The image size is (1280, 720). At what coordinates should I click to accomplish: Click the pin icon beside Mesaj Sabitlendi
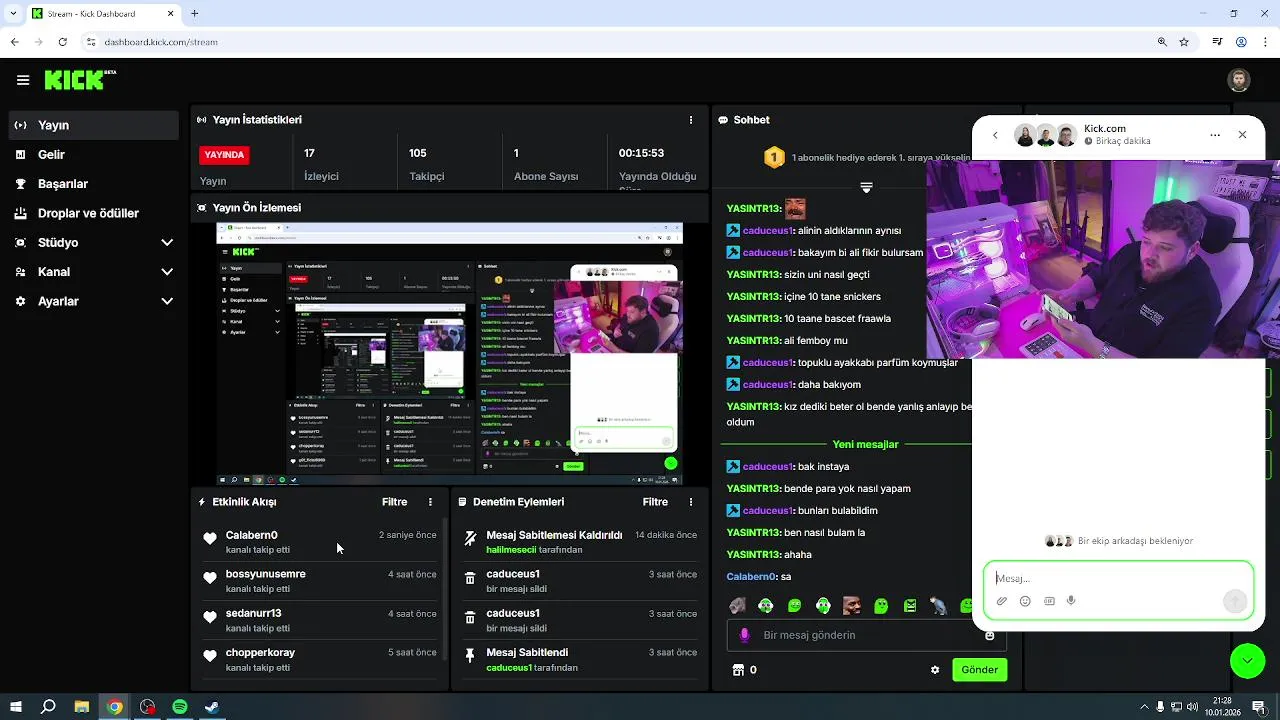pyautogui.click(x=470, y=656)
